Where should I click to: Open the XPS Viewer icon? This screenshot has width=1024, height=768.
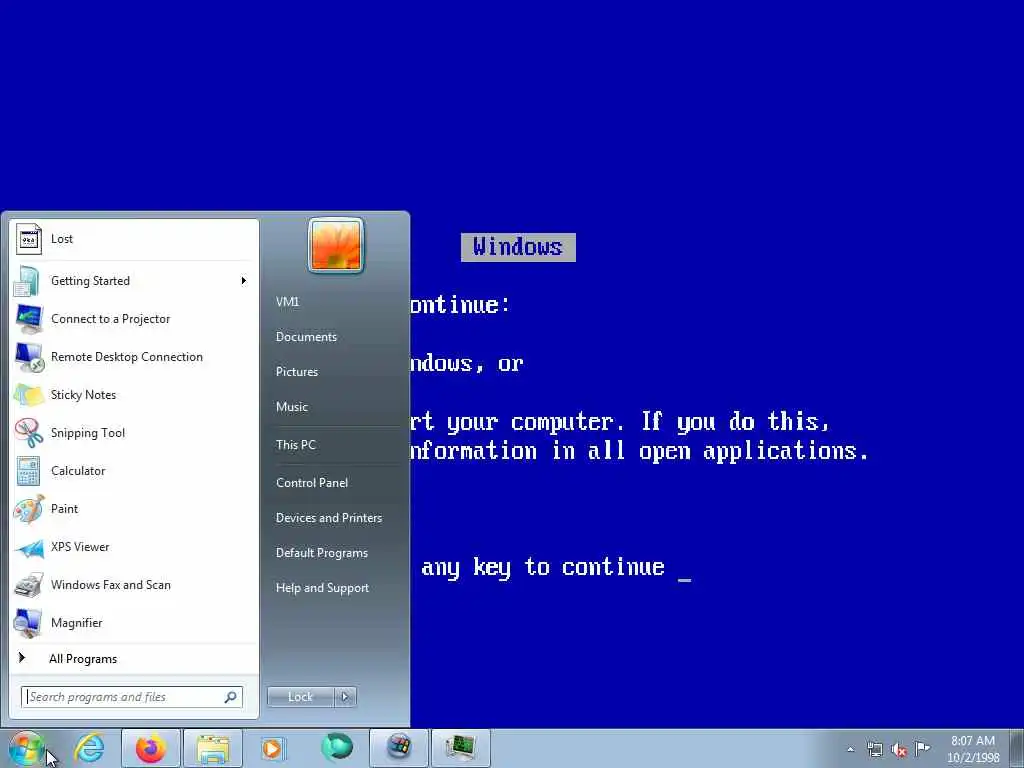click(x=28, y=548)
